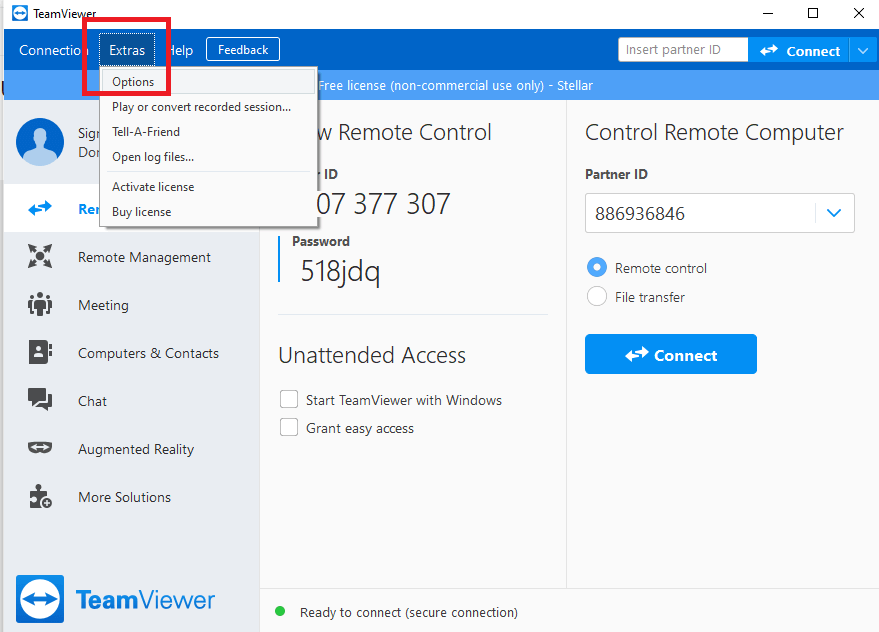
Task: Open Chat label in sidebar
Action: (x=92, y=402)
